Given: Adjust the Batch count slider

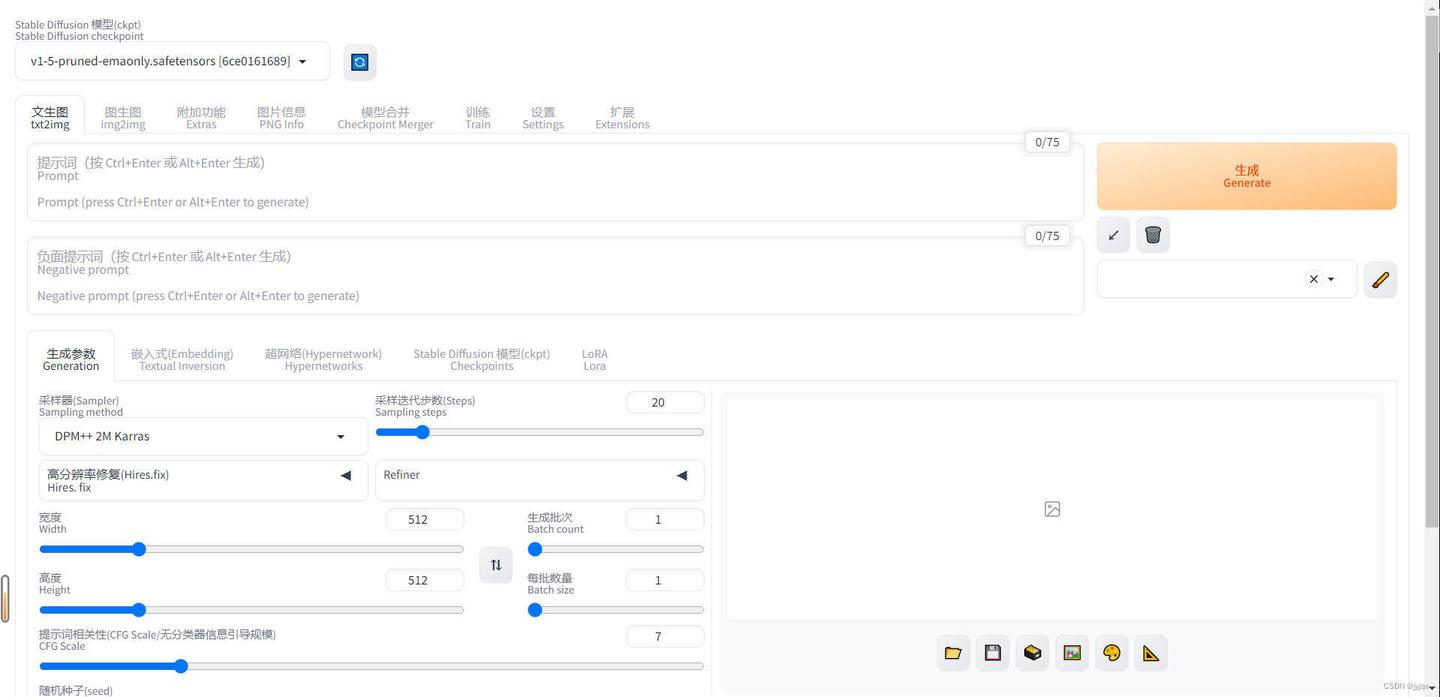Looking at the screenshot, I should click(615, 549).
